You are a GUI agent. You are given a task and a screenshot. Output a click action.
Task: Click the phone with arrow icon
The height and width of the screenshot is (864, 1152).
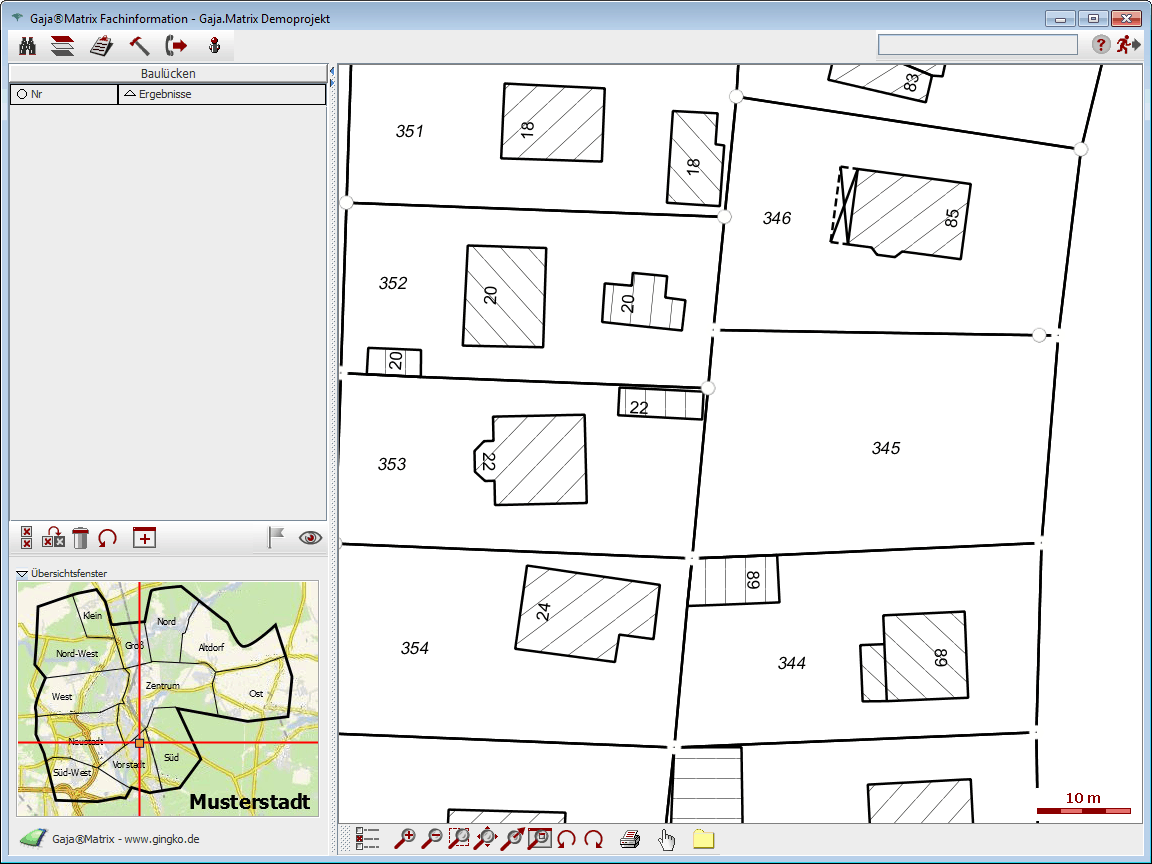[x=176, y=45]
